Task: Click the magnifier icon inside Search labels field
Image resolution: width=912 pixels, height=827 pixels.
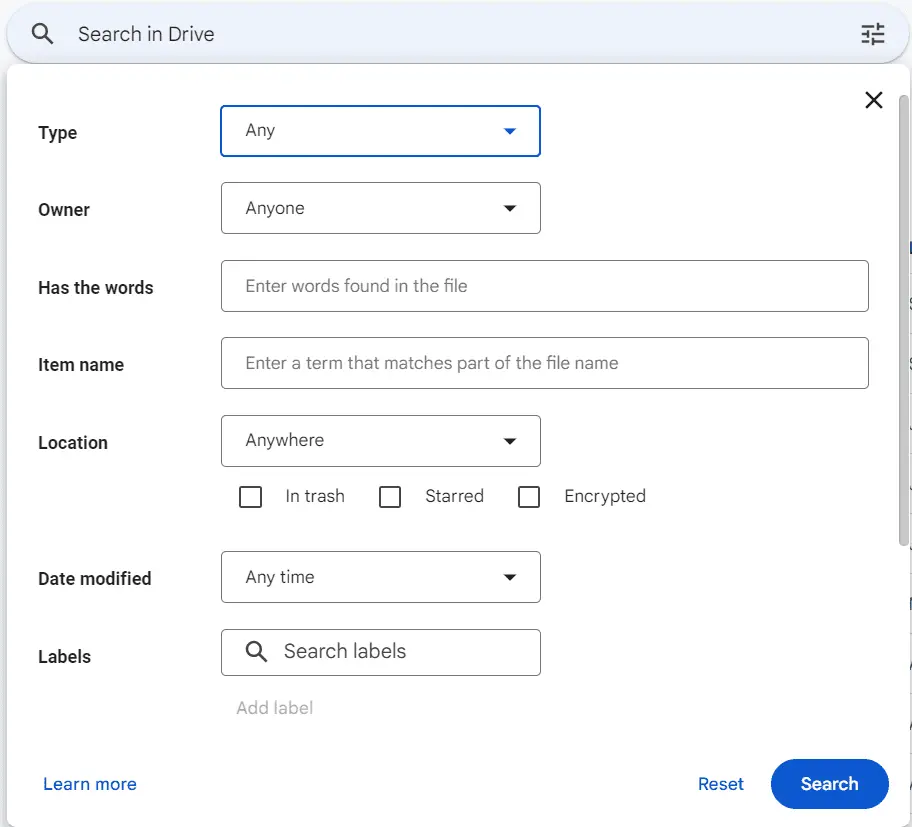Action: pyautogui.click(x=255, y=652)
